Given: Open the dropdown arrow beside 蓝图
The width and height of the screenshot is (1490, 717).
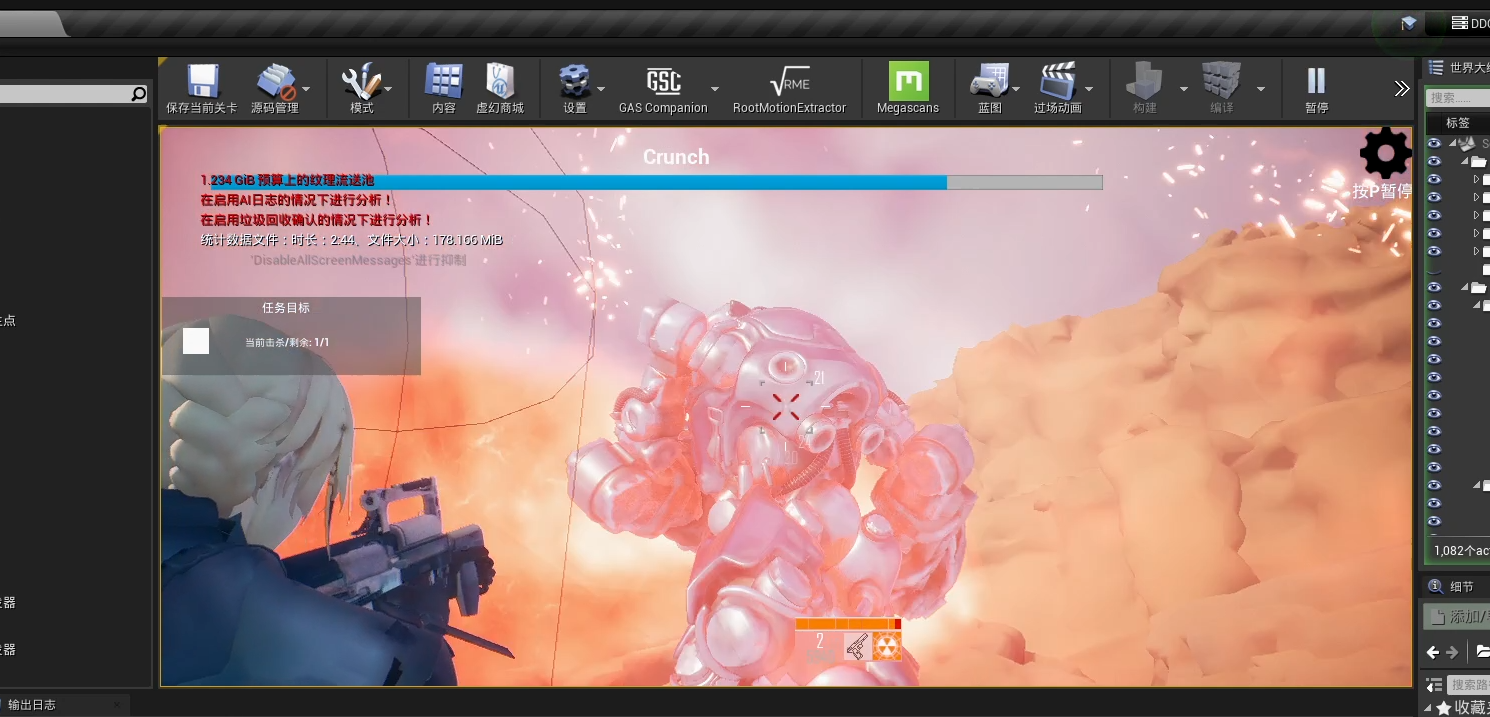Looking at the screenshot, I should pos(1016,88).
